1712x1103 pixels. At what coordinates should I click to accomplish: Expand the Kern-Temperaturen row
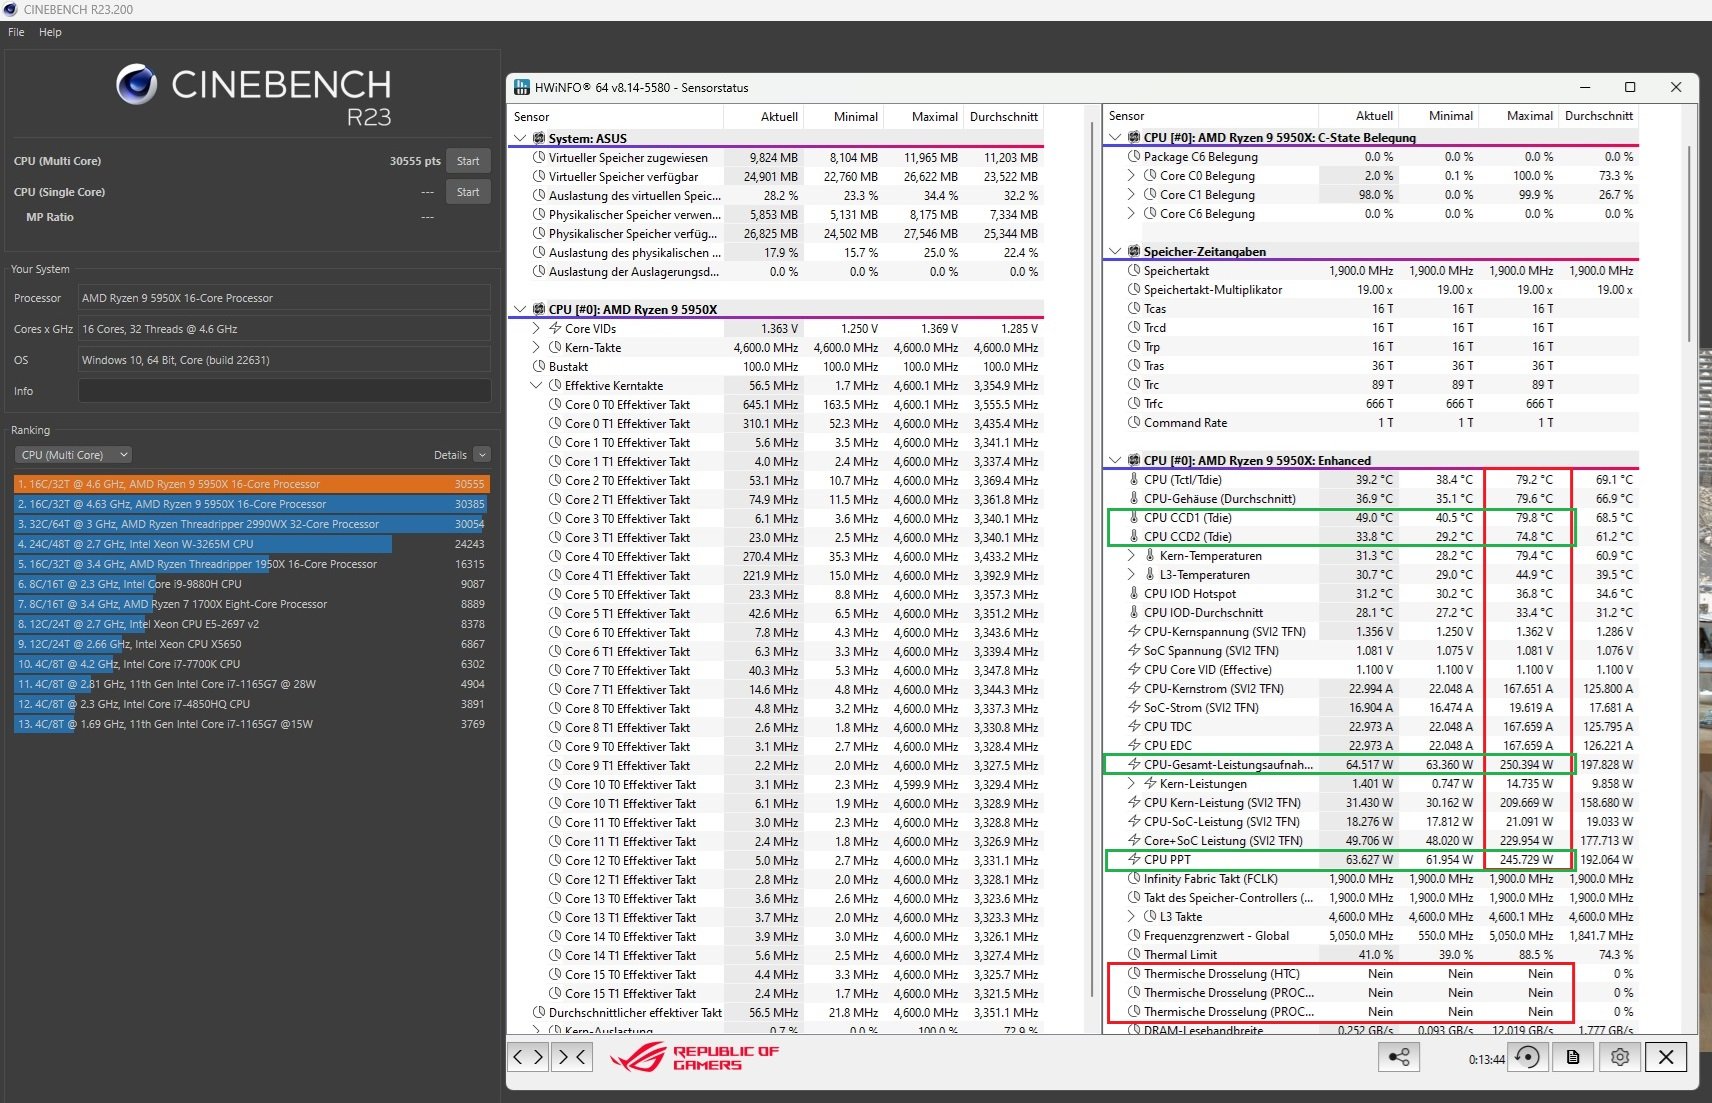pyautogui.click(x=1131, y=556)
